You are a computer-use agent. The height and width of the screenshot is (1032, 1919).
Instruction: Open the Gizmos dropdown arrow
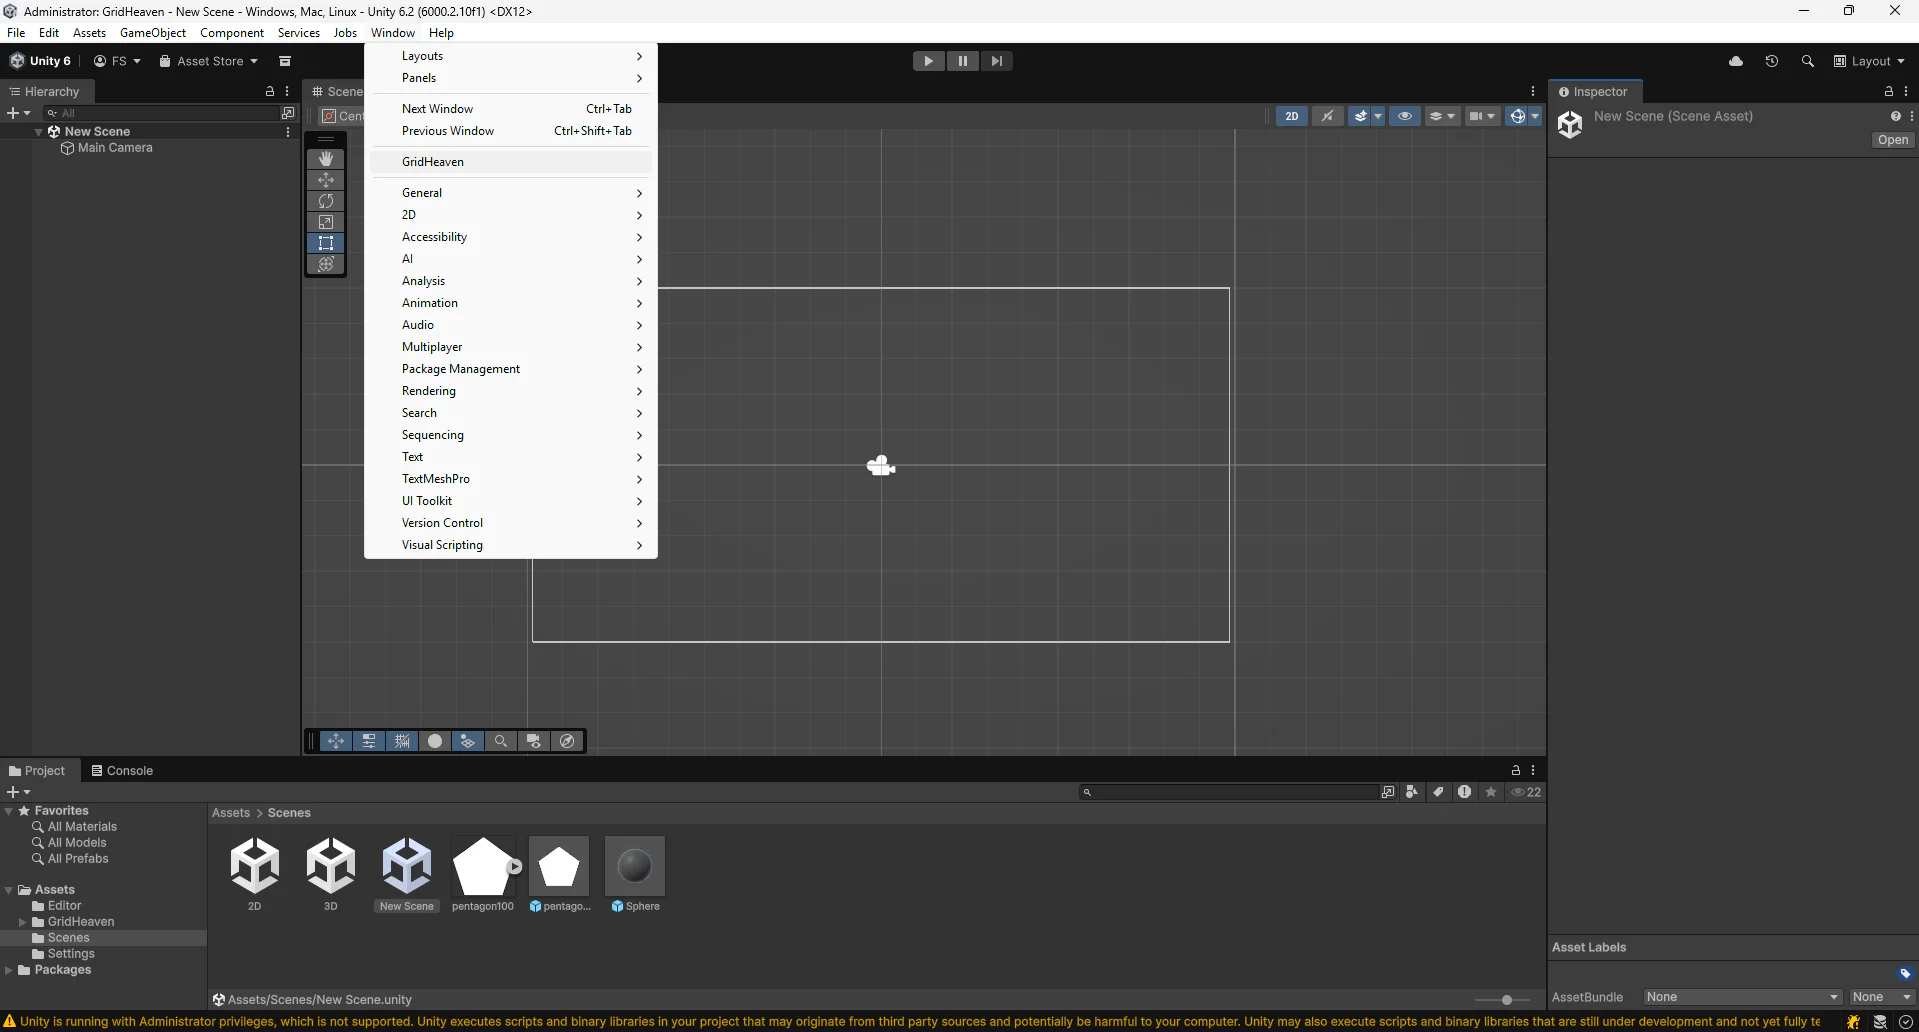tap(1535, 116)
